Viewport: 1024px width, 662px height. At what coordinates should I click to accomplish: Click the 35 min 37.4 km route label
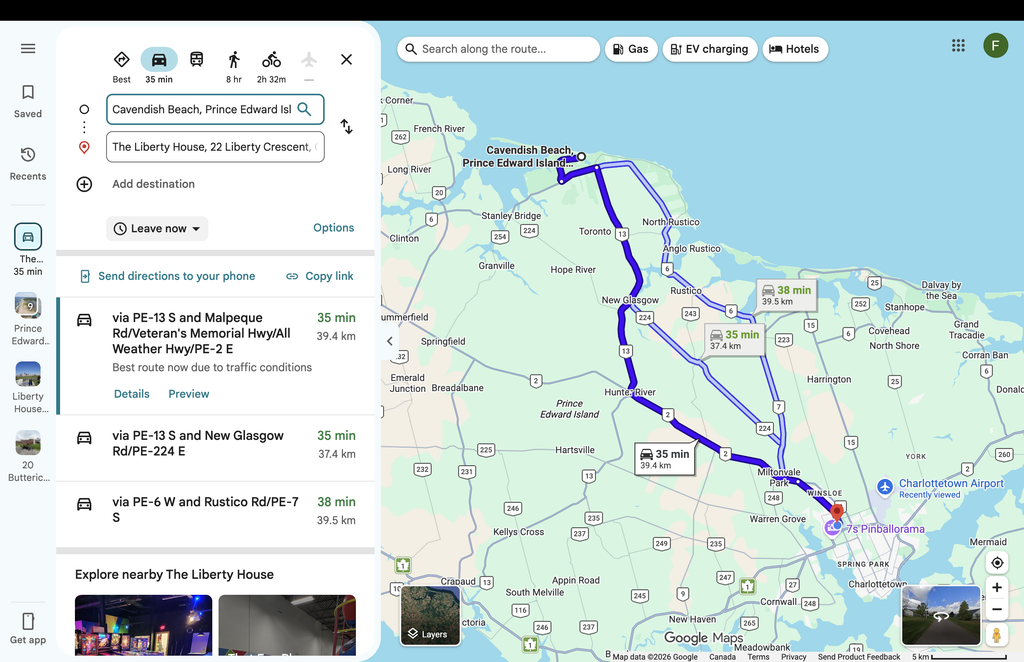click(x=734, y=339)
